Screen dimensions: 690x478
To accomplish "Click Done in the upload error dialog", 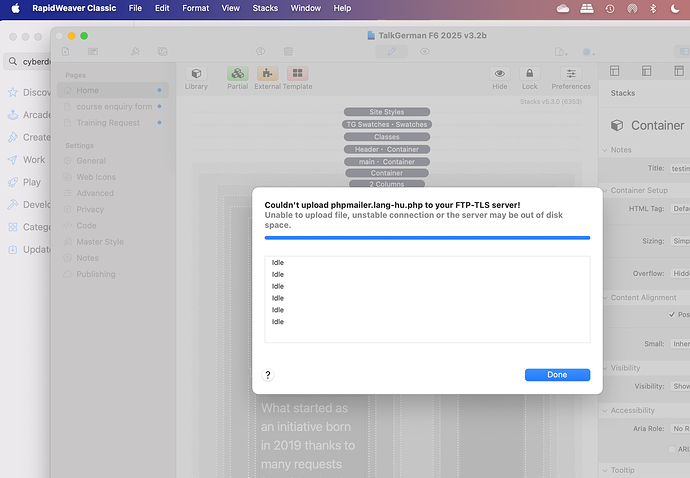I will (557, 375).
